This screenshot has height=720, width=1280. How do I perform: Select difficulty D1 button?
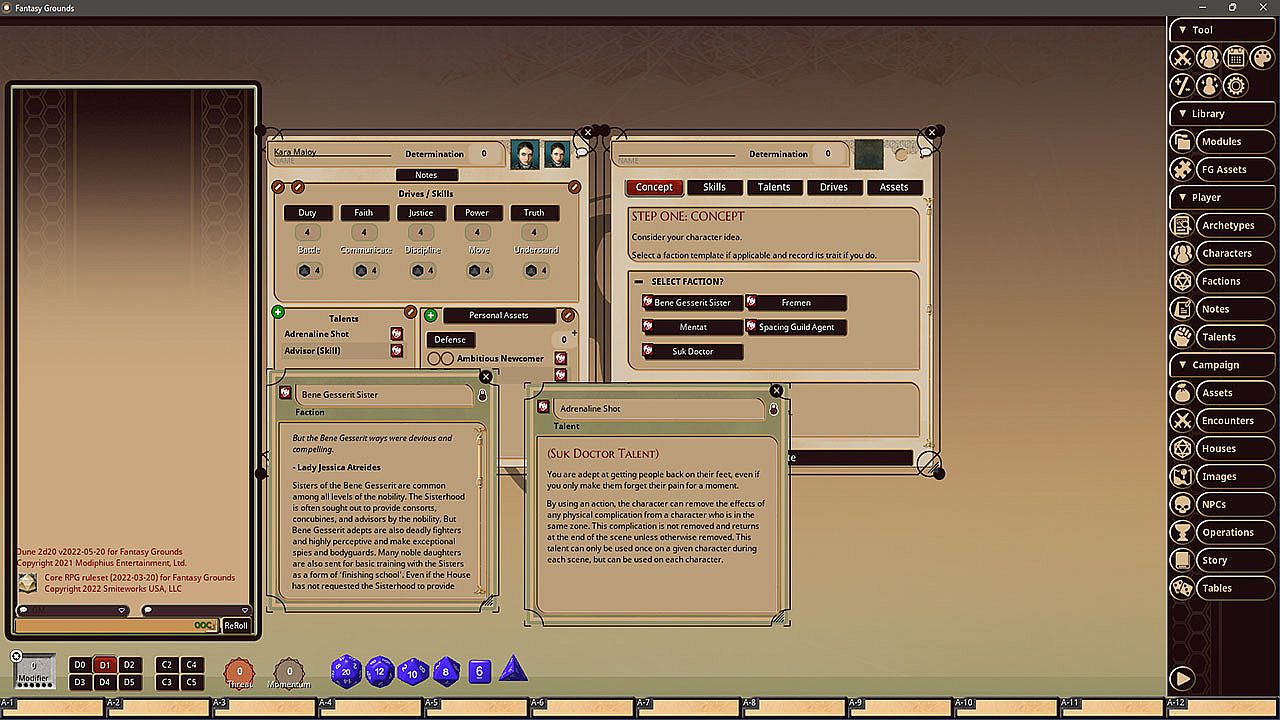click(x=105, y=665)
